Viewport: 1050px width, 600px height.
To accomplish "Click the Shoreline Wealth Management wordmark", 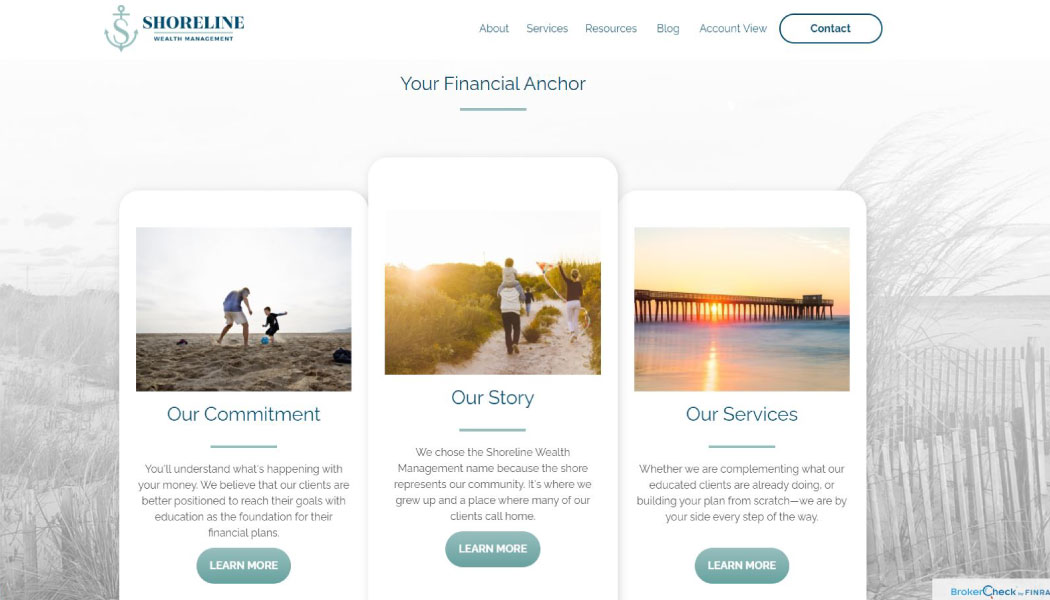I will coord(193,28).
